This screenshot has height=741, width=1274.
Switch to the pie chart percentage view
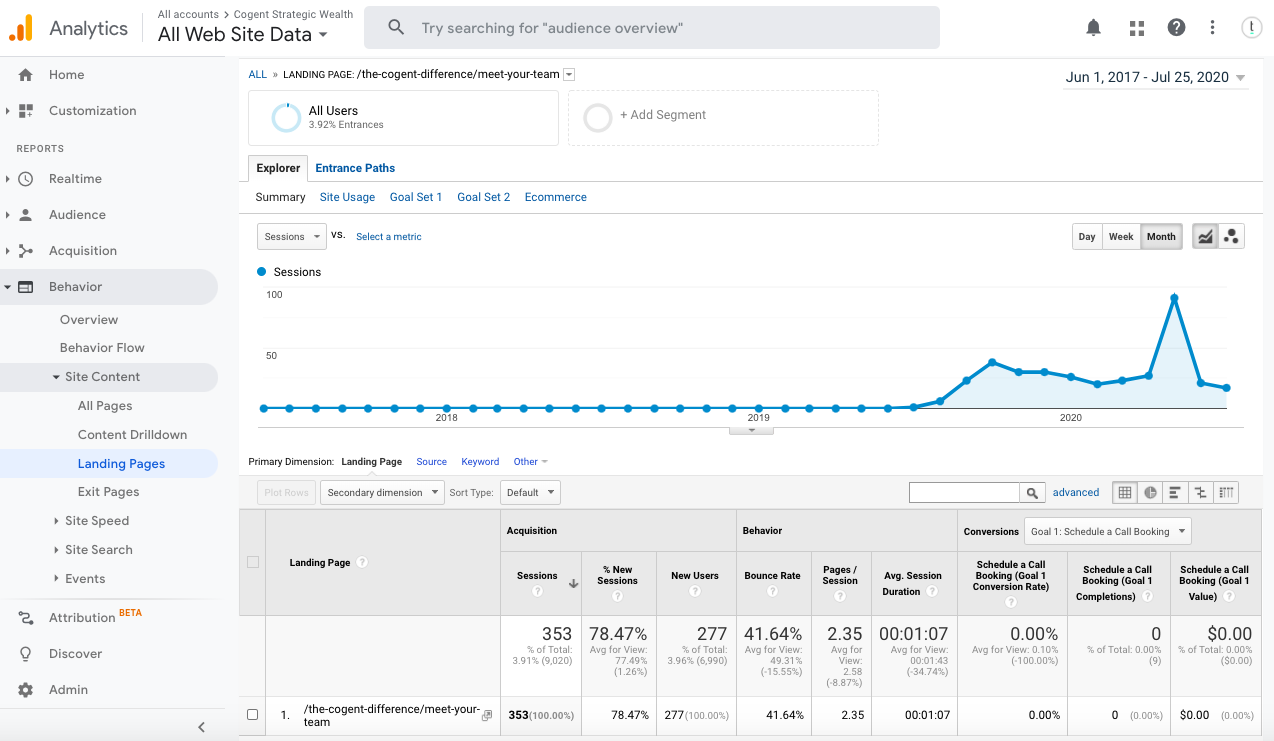(1151, 492)
